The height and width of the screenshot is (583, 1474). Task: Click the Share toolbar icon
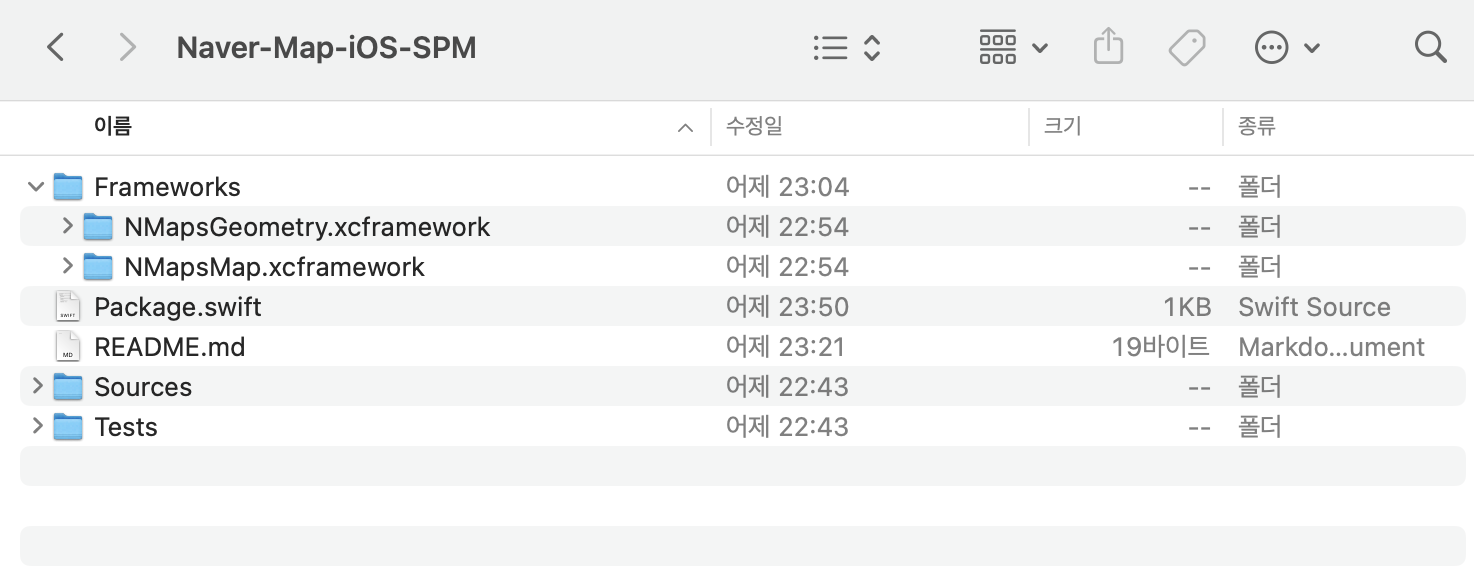1109,47
